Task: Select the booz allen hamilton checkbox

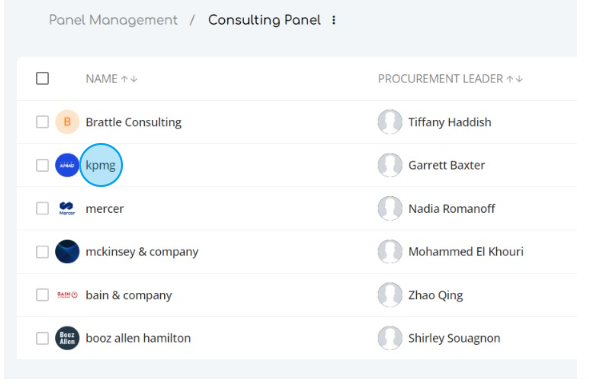Action: [x=42, y=338]
